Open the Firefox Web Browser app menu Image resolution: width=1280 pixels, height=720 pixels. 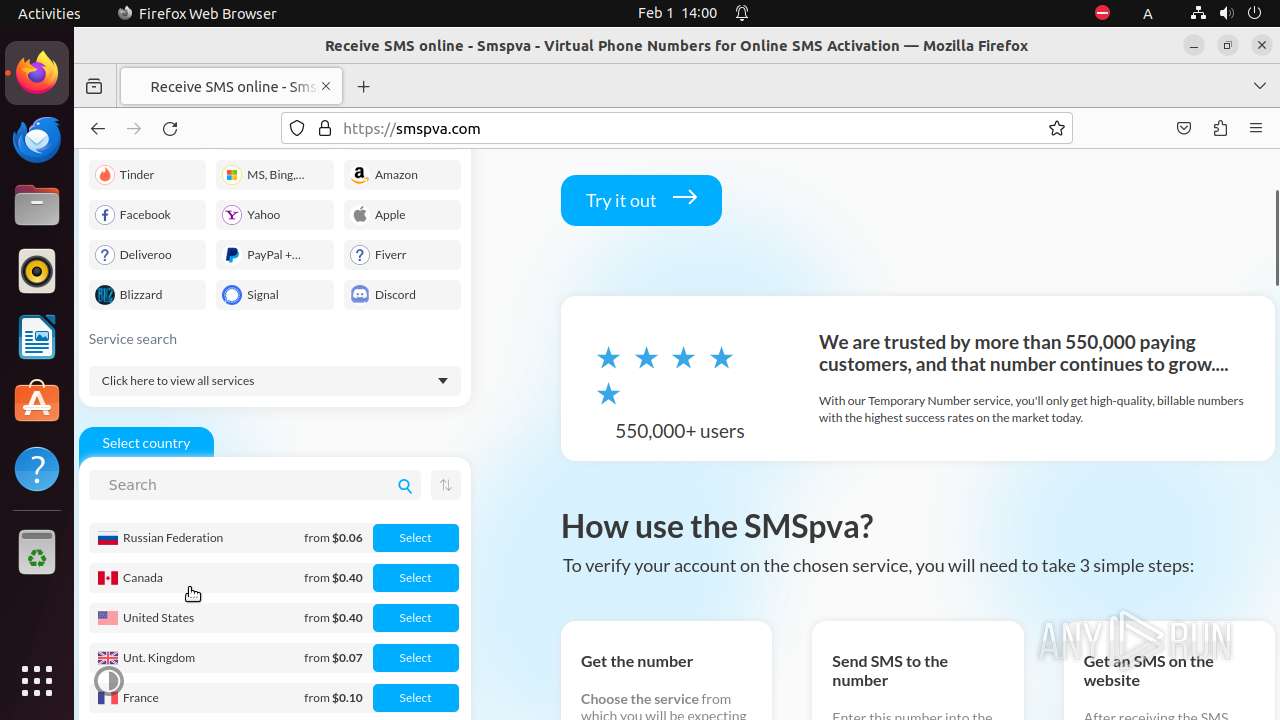coord(197,13)
